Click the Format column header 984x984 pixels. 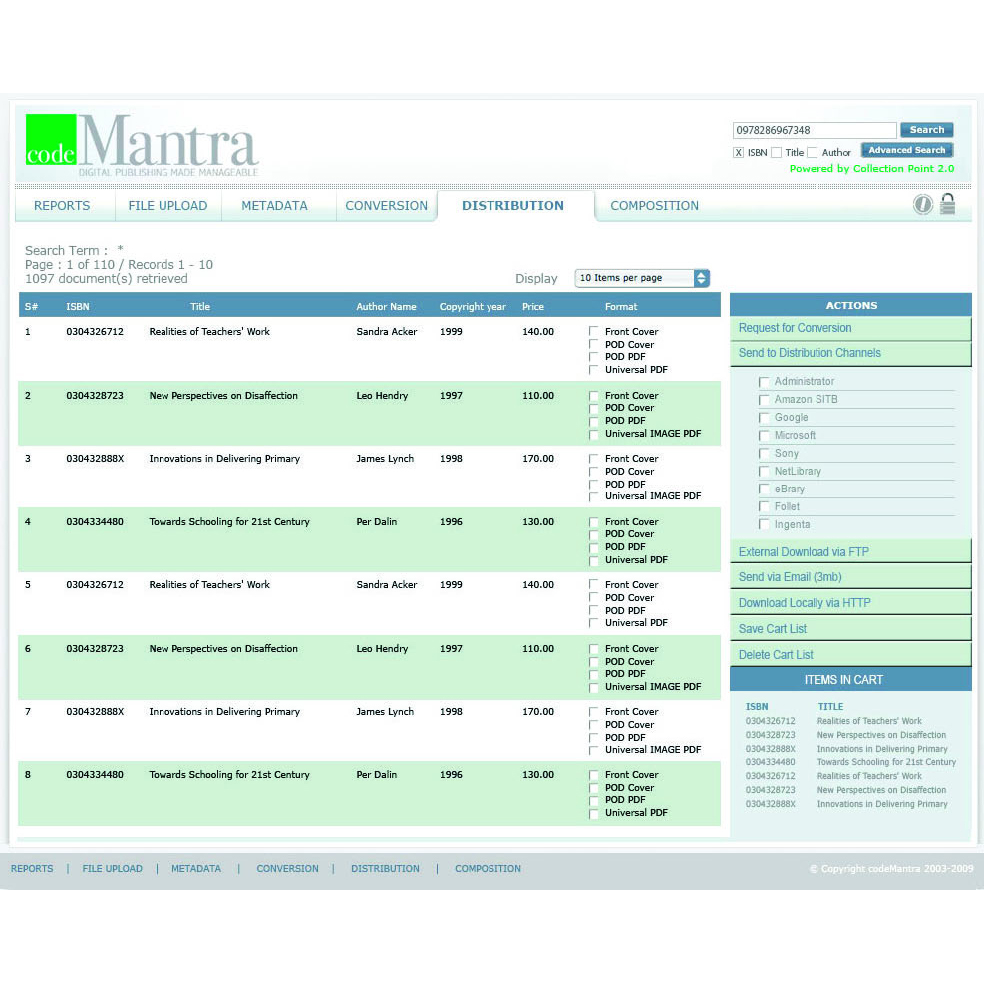pyautogui.click(x=621, y=307)
